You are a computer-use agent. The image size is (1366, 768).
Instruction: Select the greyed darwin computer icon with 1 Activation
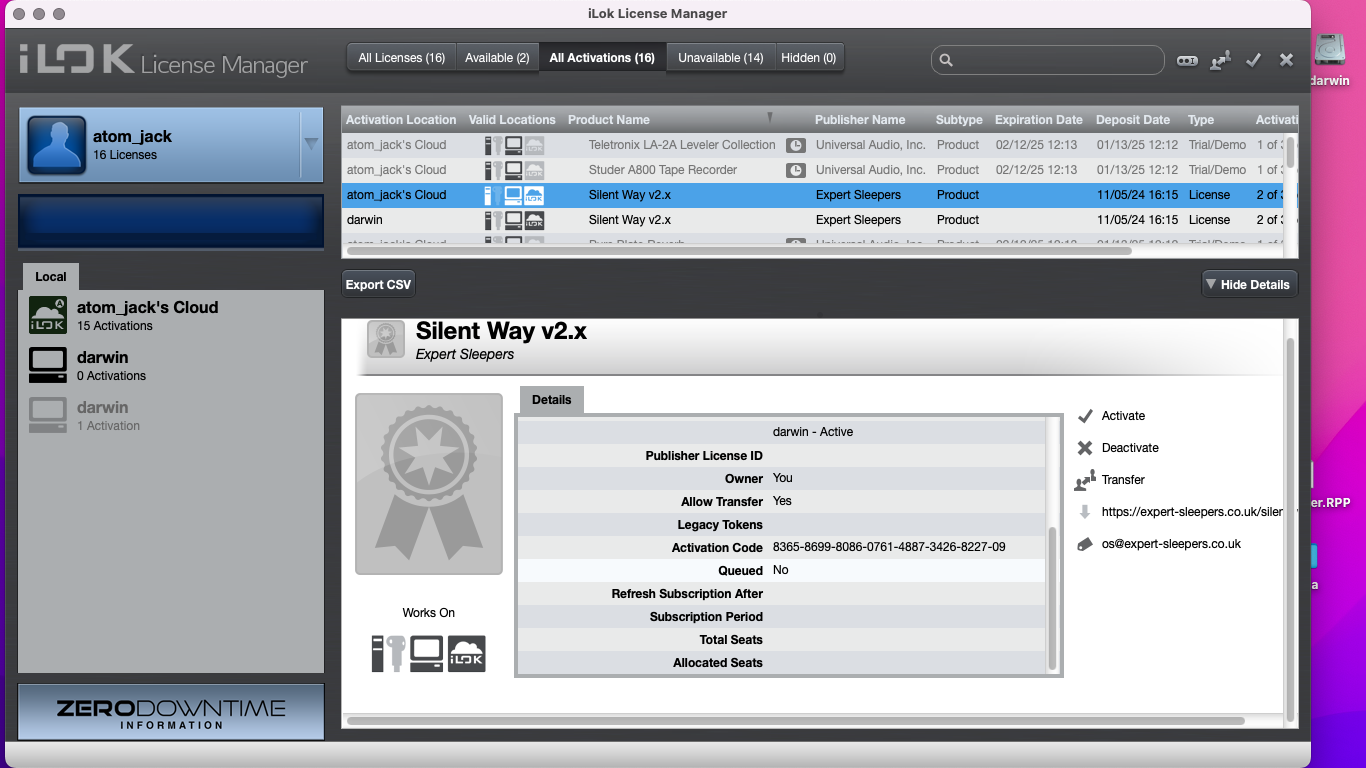[48, 415]
